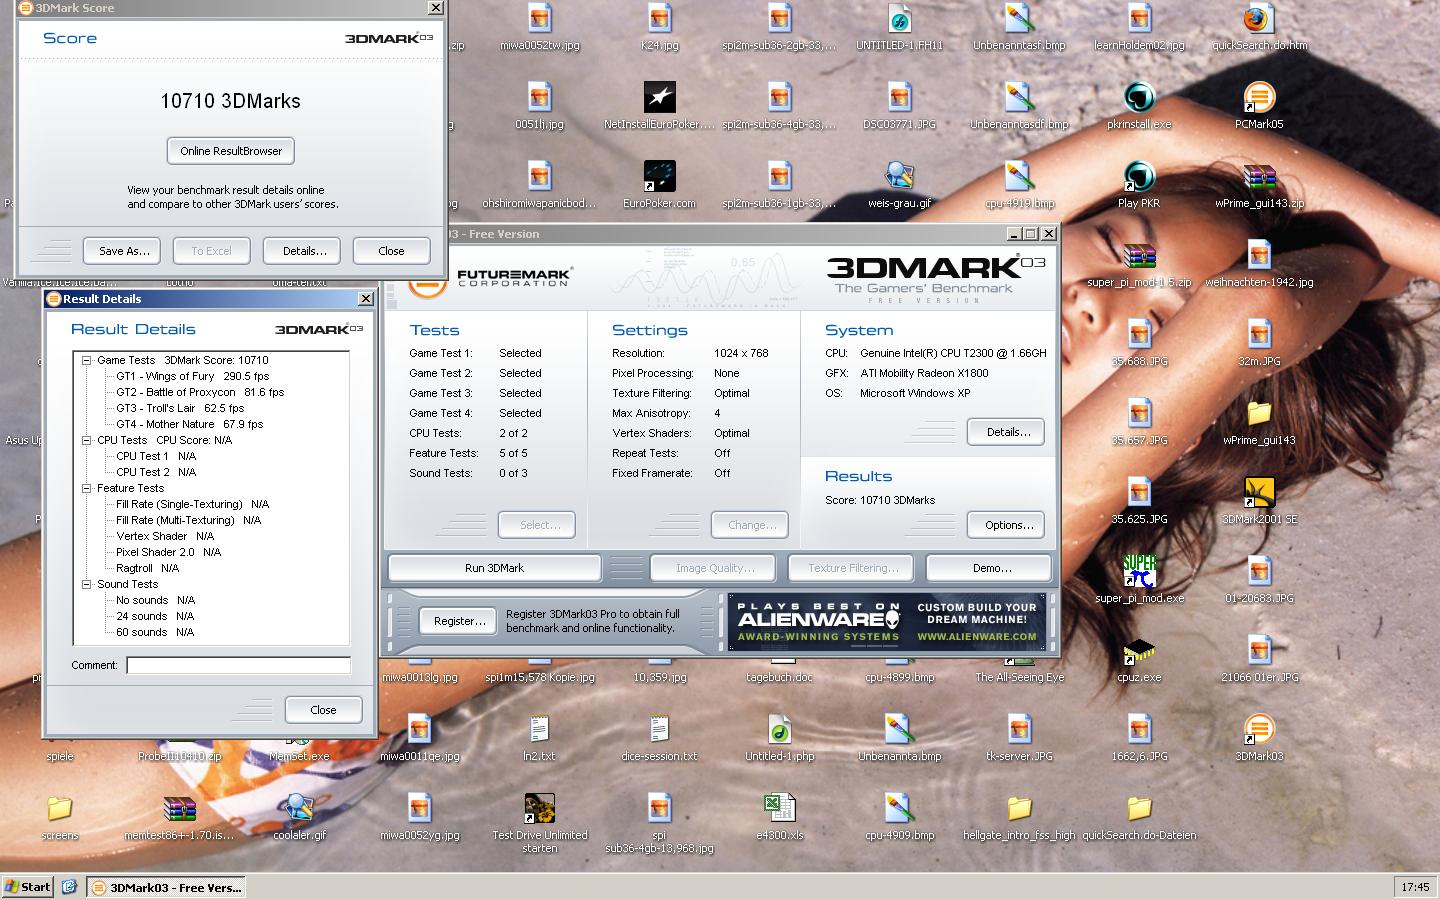Viewport: 1440px width, 900px height.
Task: Select GT1 - Wings of Fury result row
Action: click(192, 376)
